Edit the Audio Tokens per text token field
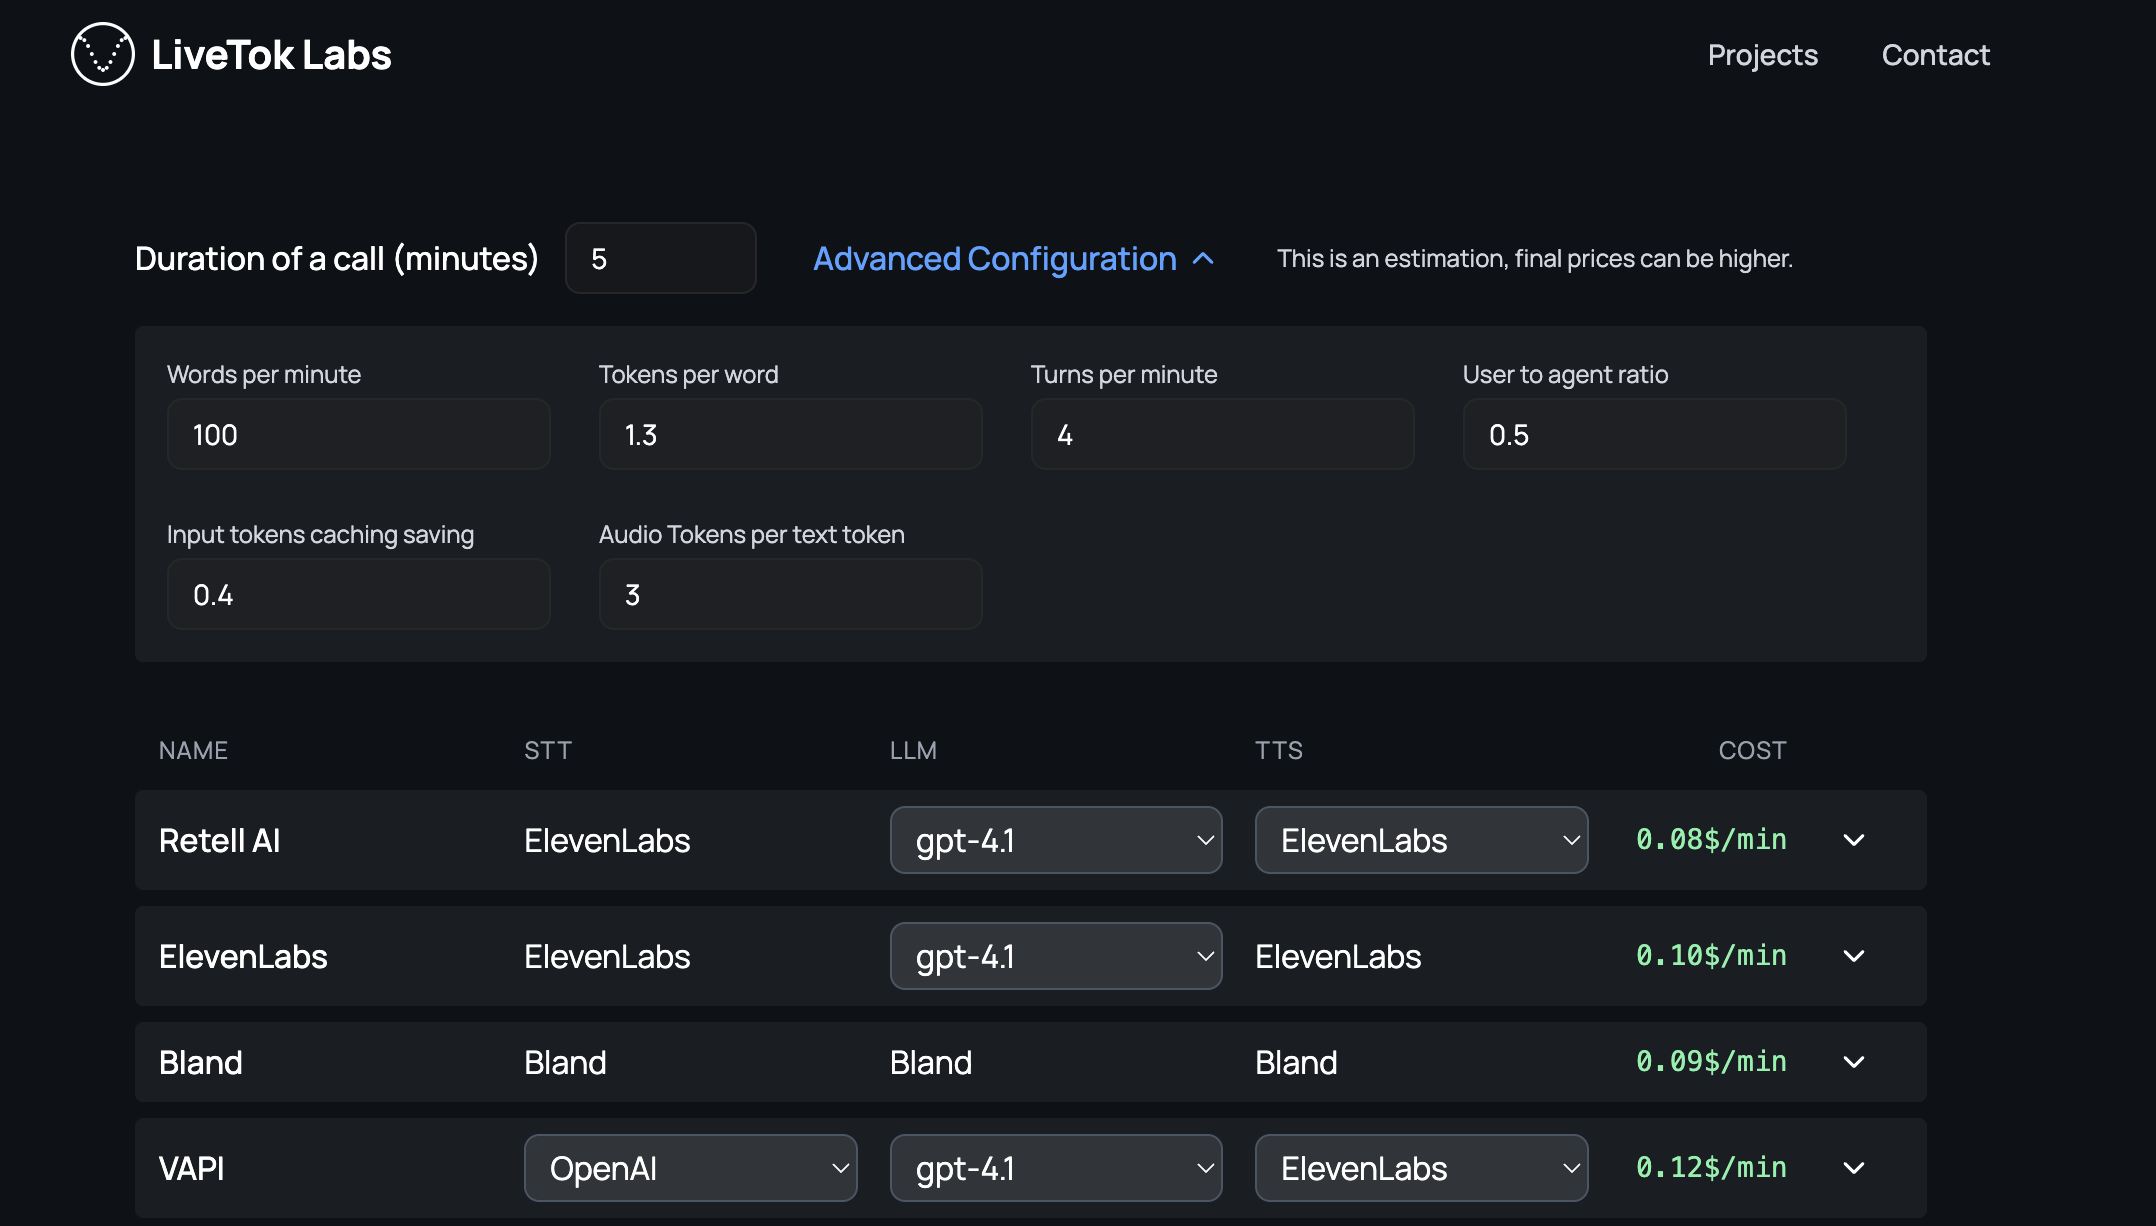2156x1226 pixels. click(x=790, y=594)
